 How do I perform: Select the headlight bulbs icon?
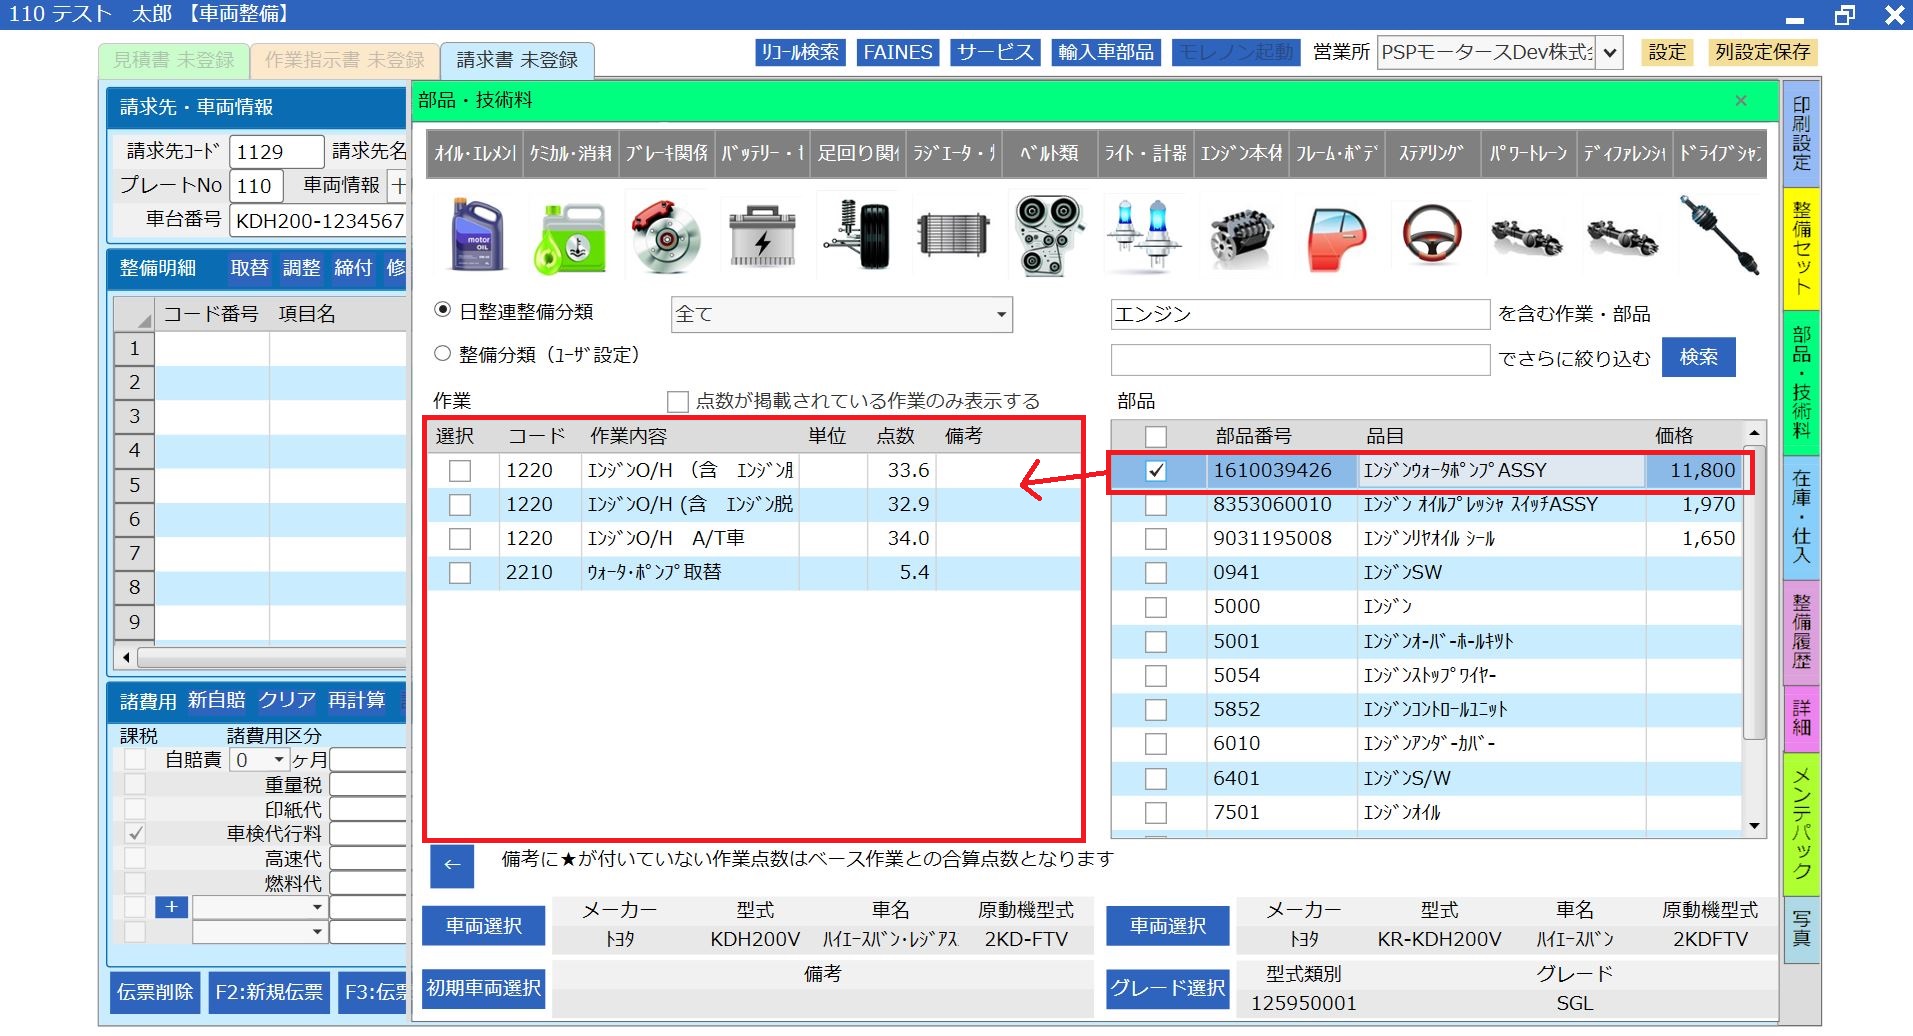click(1144, 236)
